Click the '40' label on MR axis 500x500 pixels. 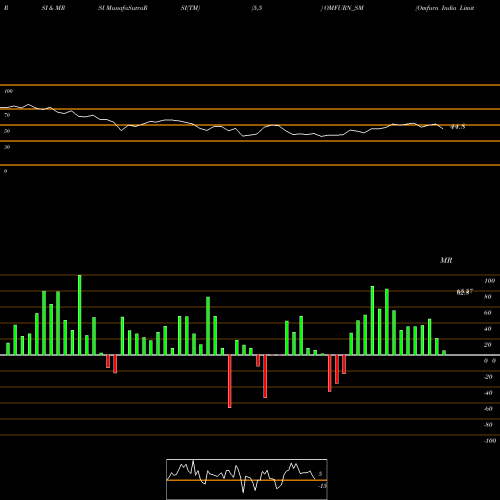pos(488,329)
